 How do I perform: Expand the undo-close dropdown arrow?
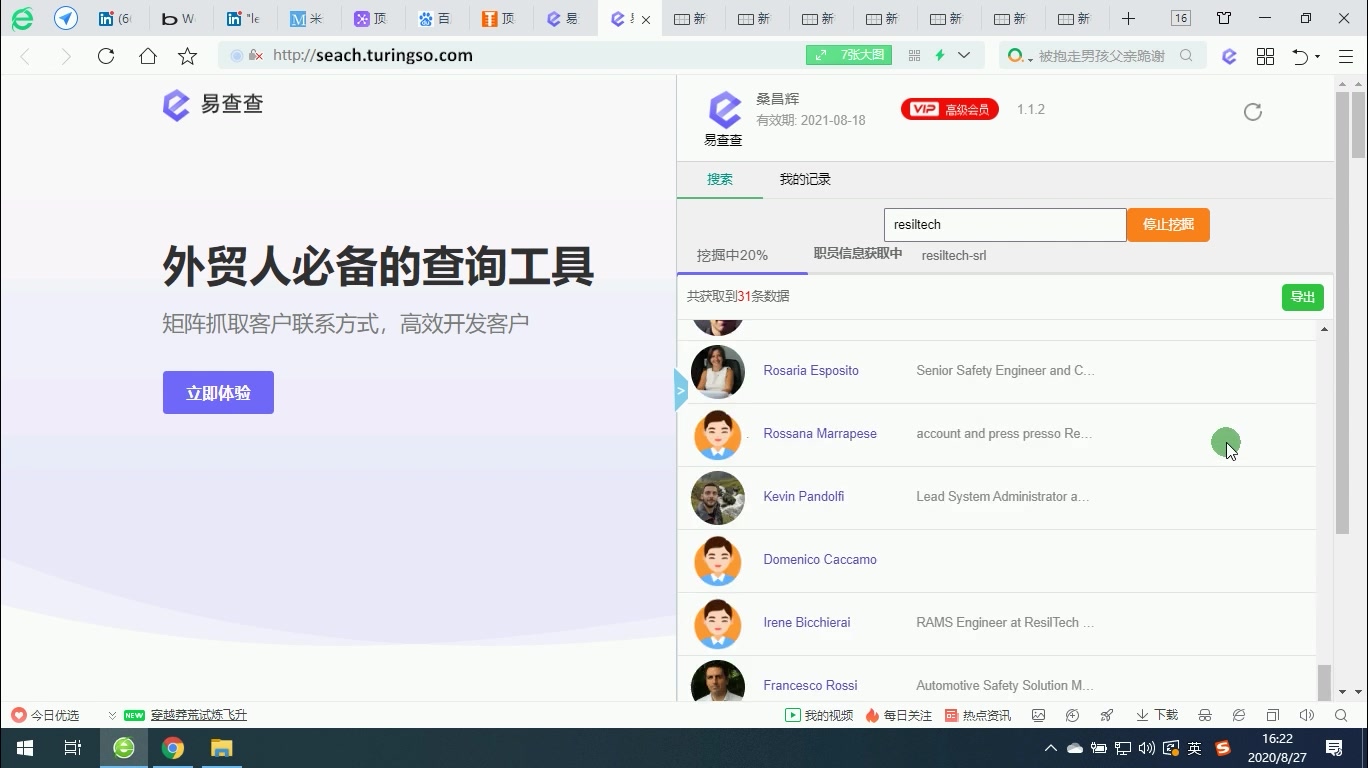[1318, 57]
